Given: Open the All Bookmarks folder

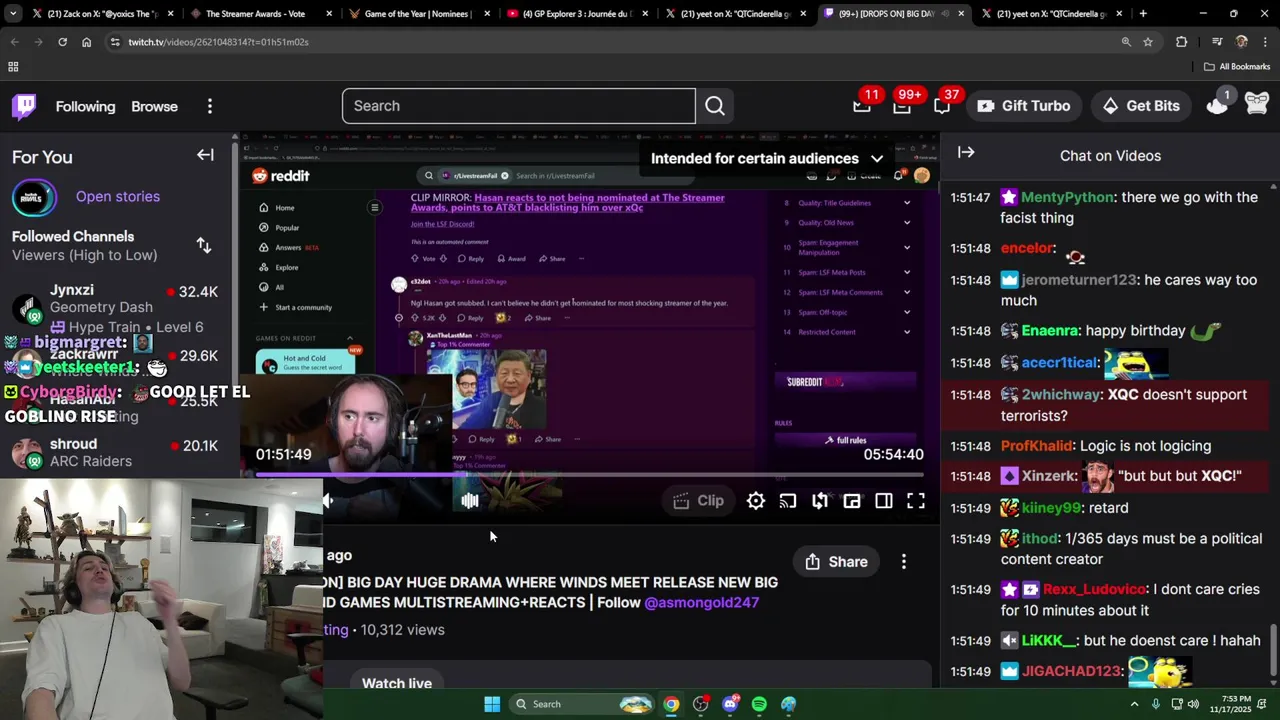Looking at the screenshot, I should [1237, 67].
